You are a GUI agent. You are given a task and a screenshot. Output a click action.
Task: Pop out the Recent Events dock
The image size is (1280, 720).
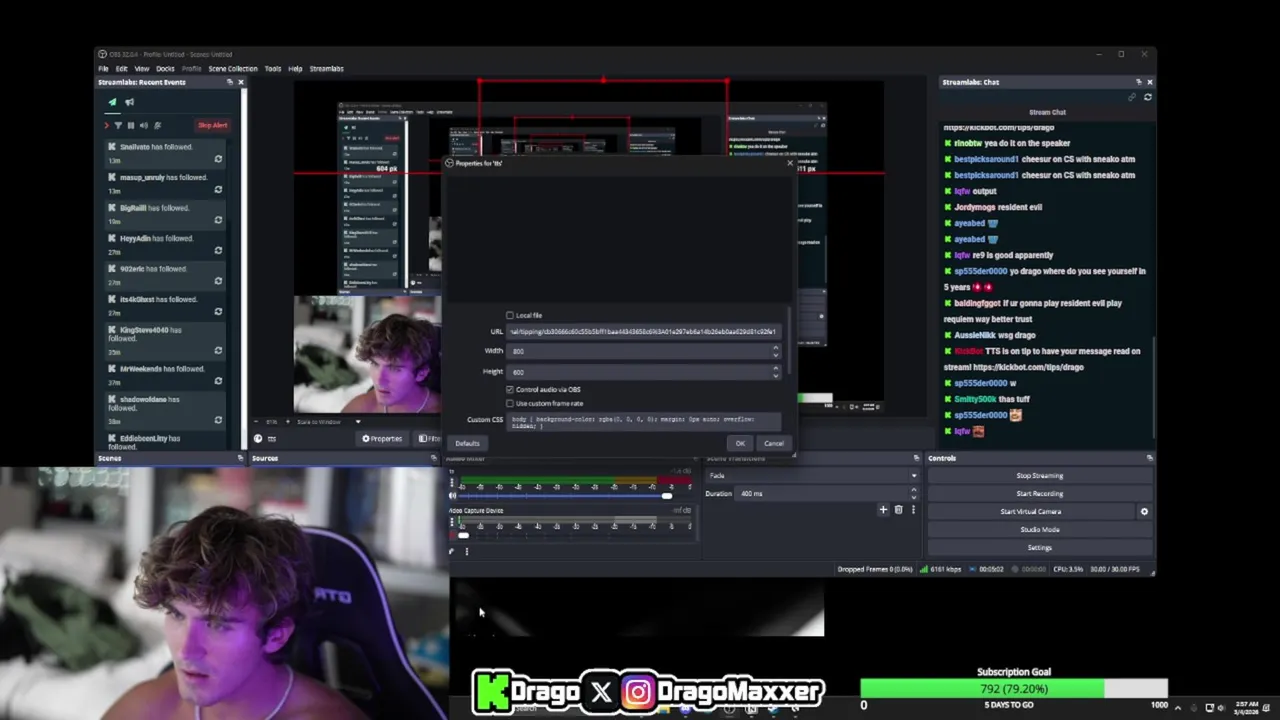[229, 82]
